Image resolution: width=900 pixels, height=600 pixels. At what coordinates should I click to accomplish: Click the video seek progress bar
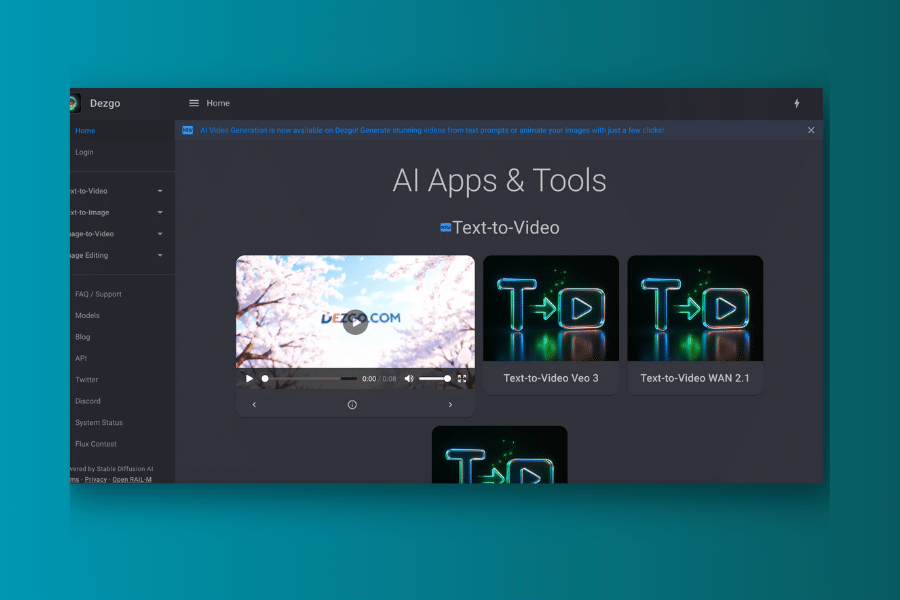(x=311, y=378)
